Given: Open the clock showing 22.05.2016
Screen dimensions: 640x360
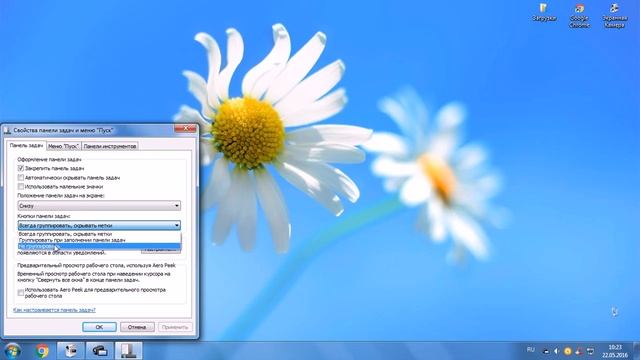Looking at the screenshot, I should pos(615,351).
